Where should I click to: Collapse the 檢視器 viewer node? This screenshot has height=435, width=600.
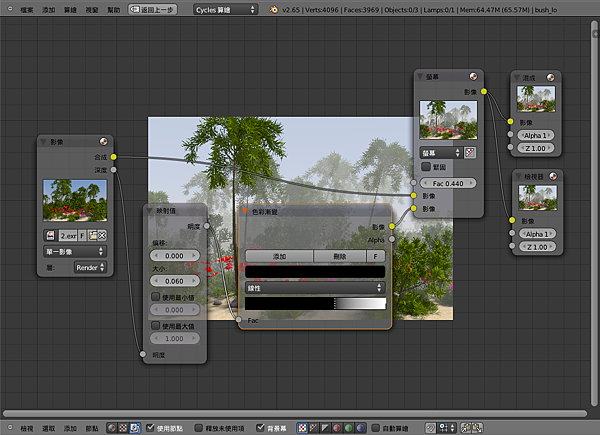point(518,176)
